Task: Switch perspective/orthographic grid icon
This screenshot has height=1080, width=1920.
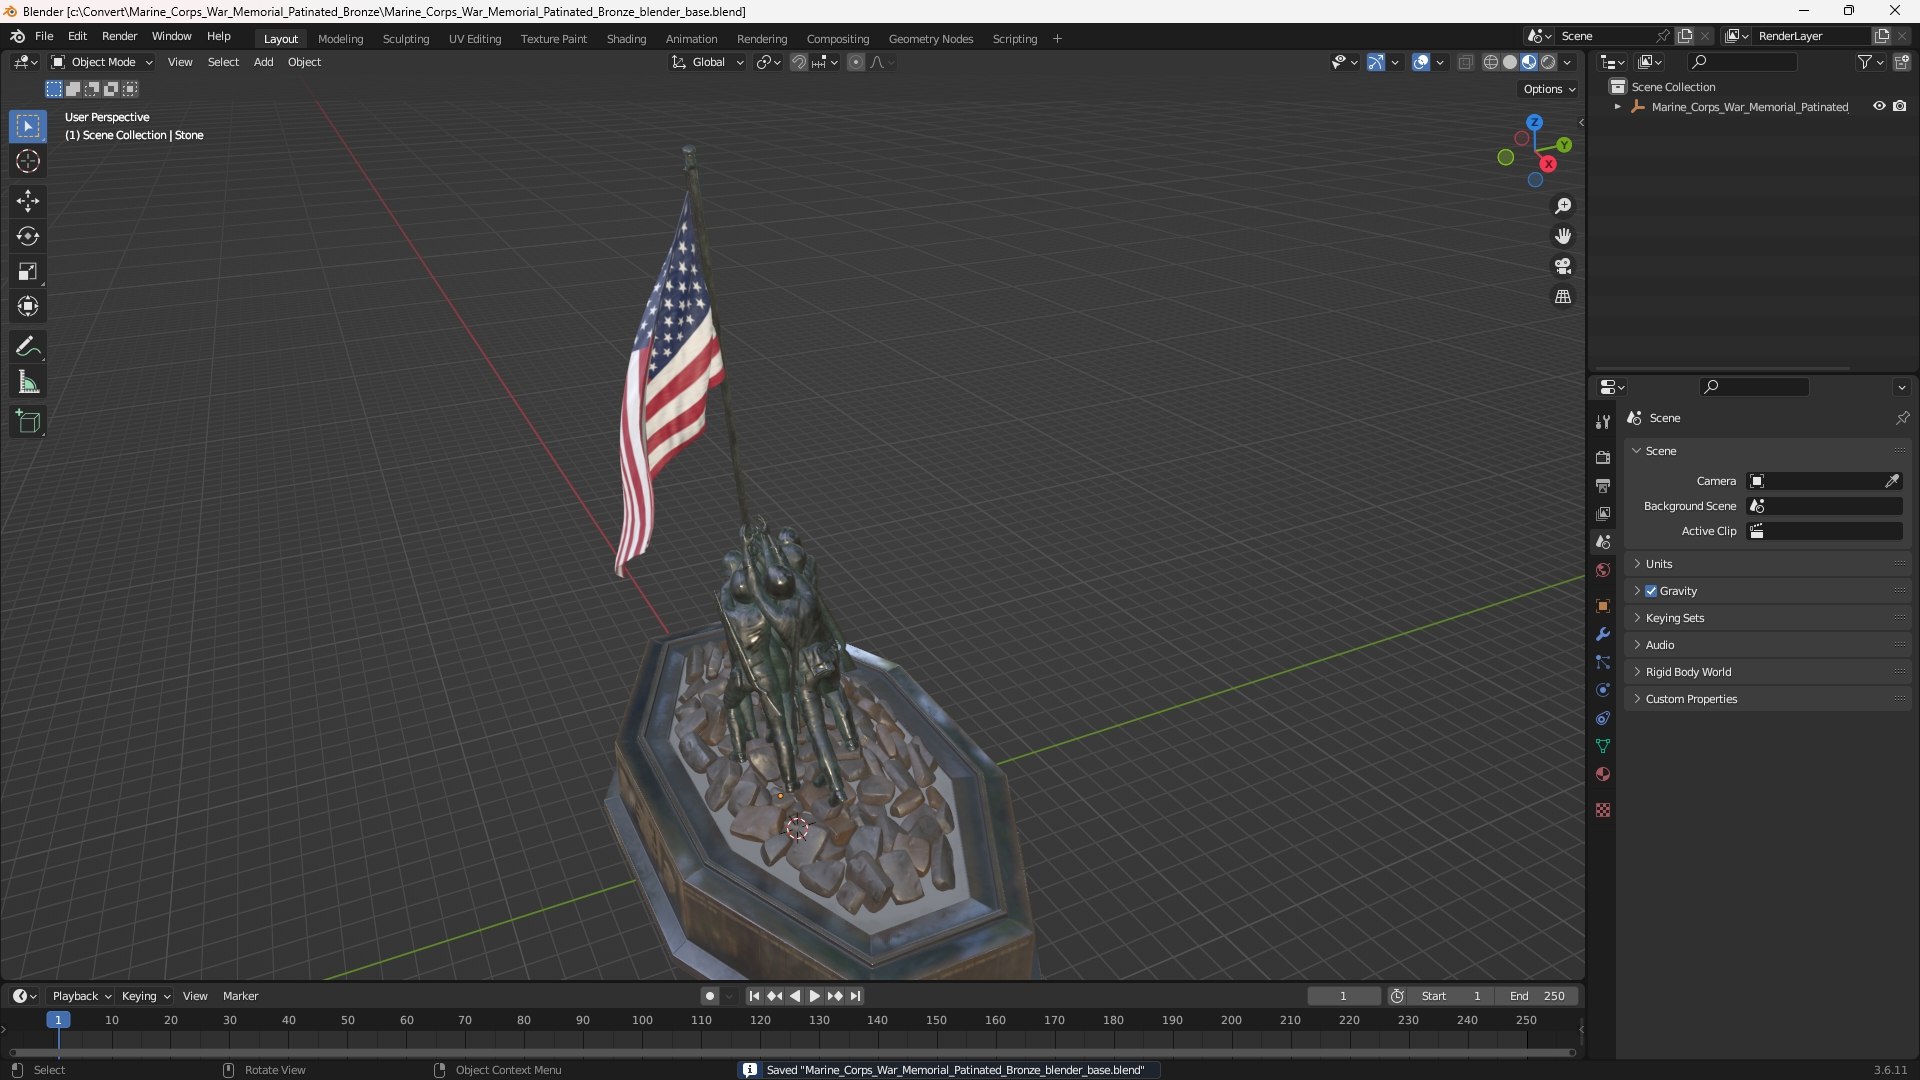Action: point(1563,297)
